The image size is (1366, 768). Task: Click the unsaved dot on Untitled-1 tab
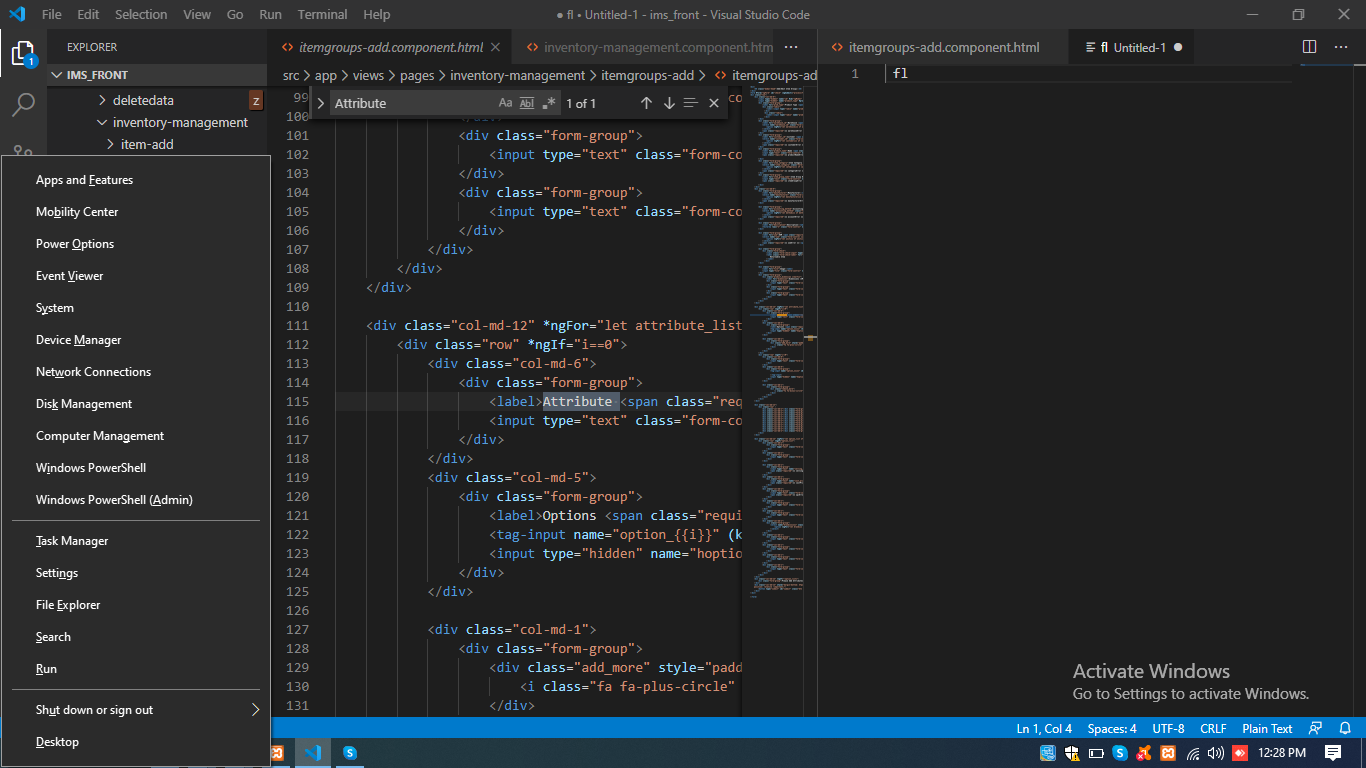click(x=1177, y=47)
